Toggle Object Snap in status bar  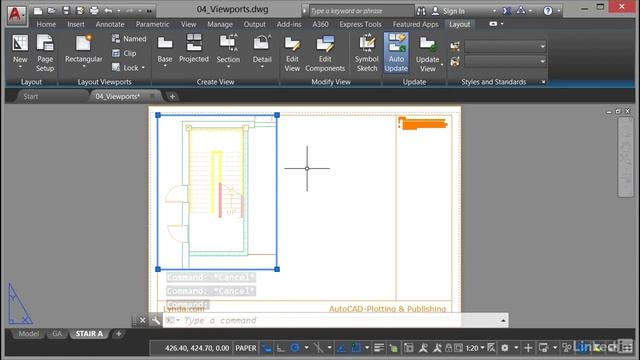click(x=356, y=348)
